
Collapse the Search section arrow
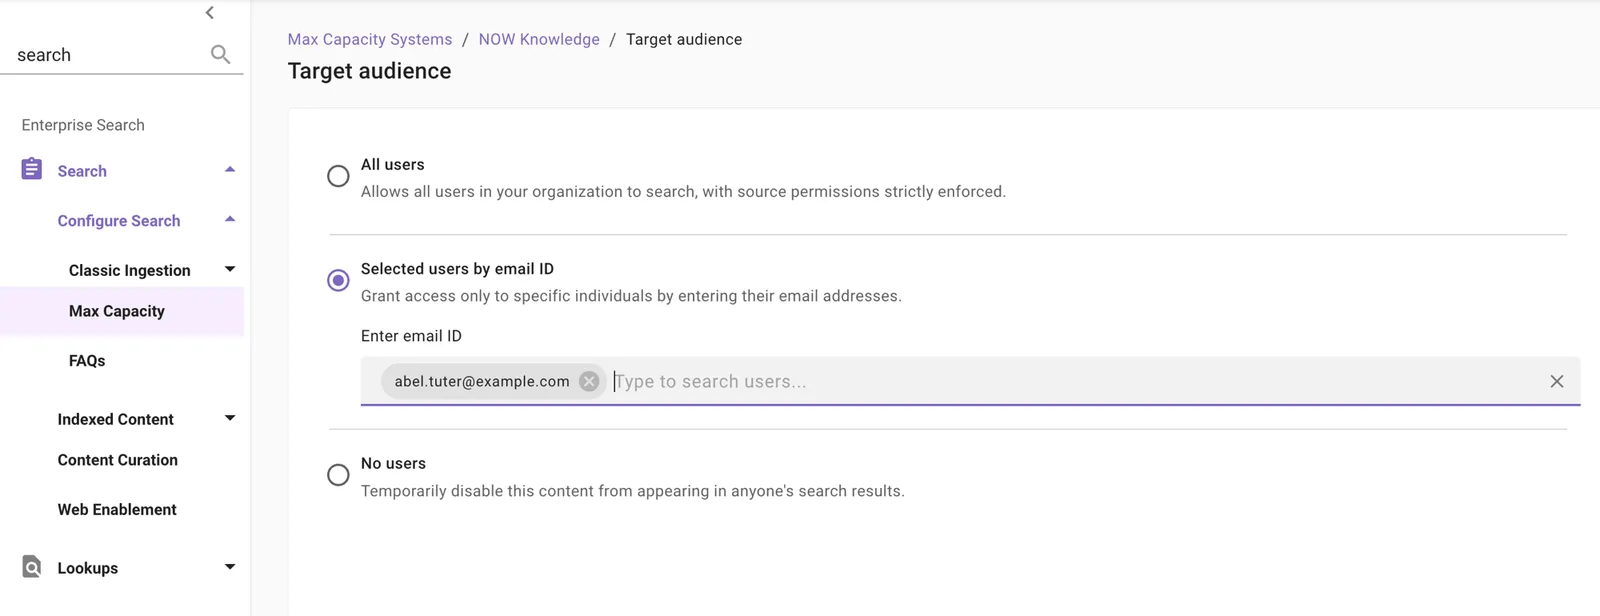230,170
